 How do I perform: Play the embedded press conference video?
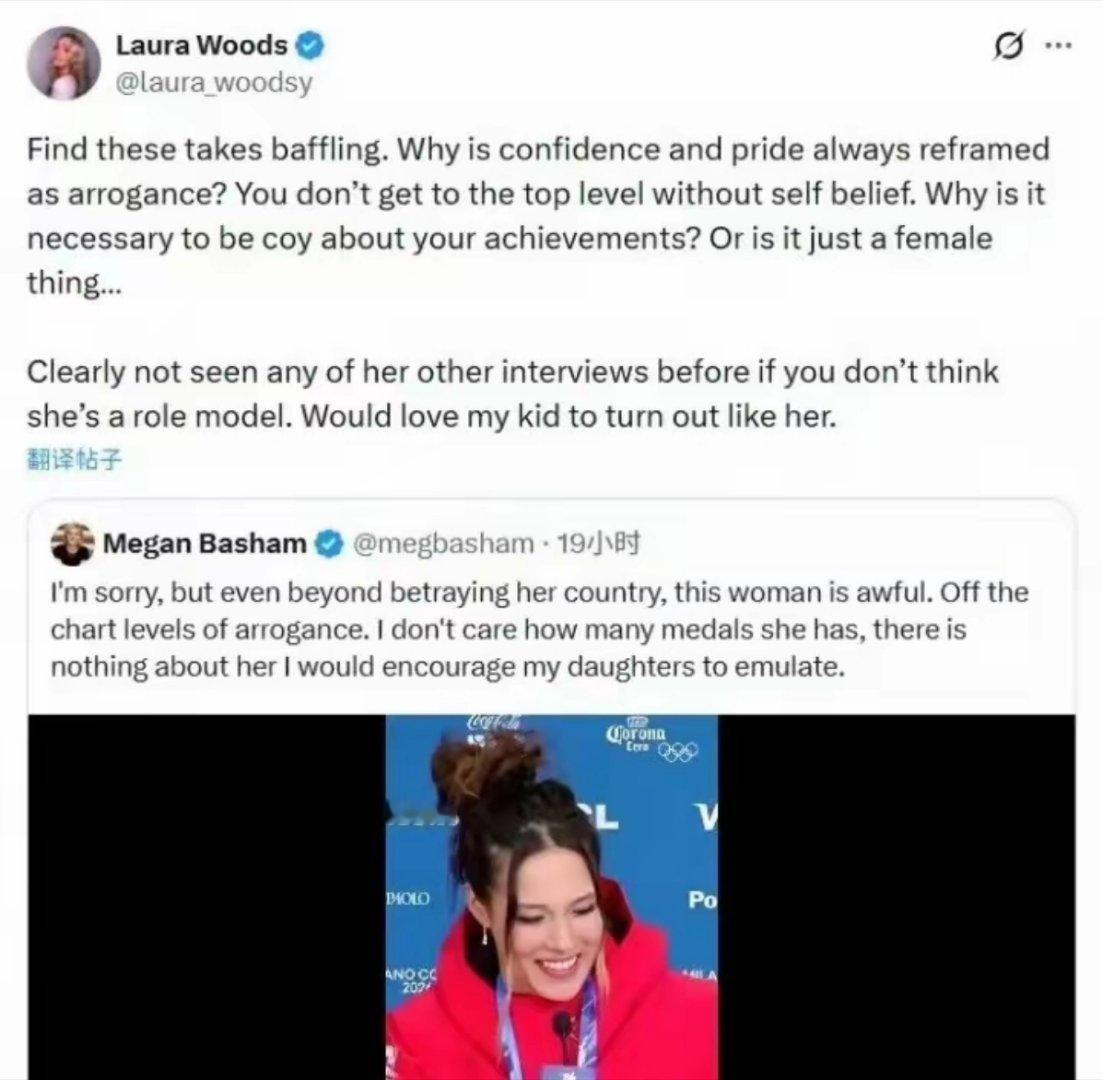552,897
